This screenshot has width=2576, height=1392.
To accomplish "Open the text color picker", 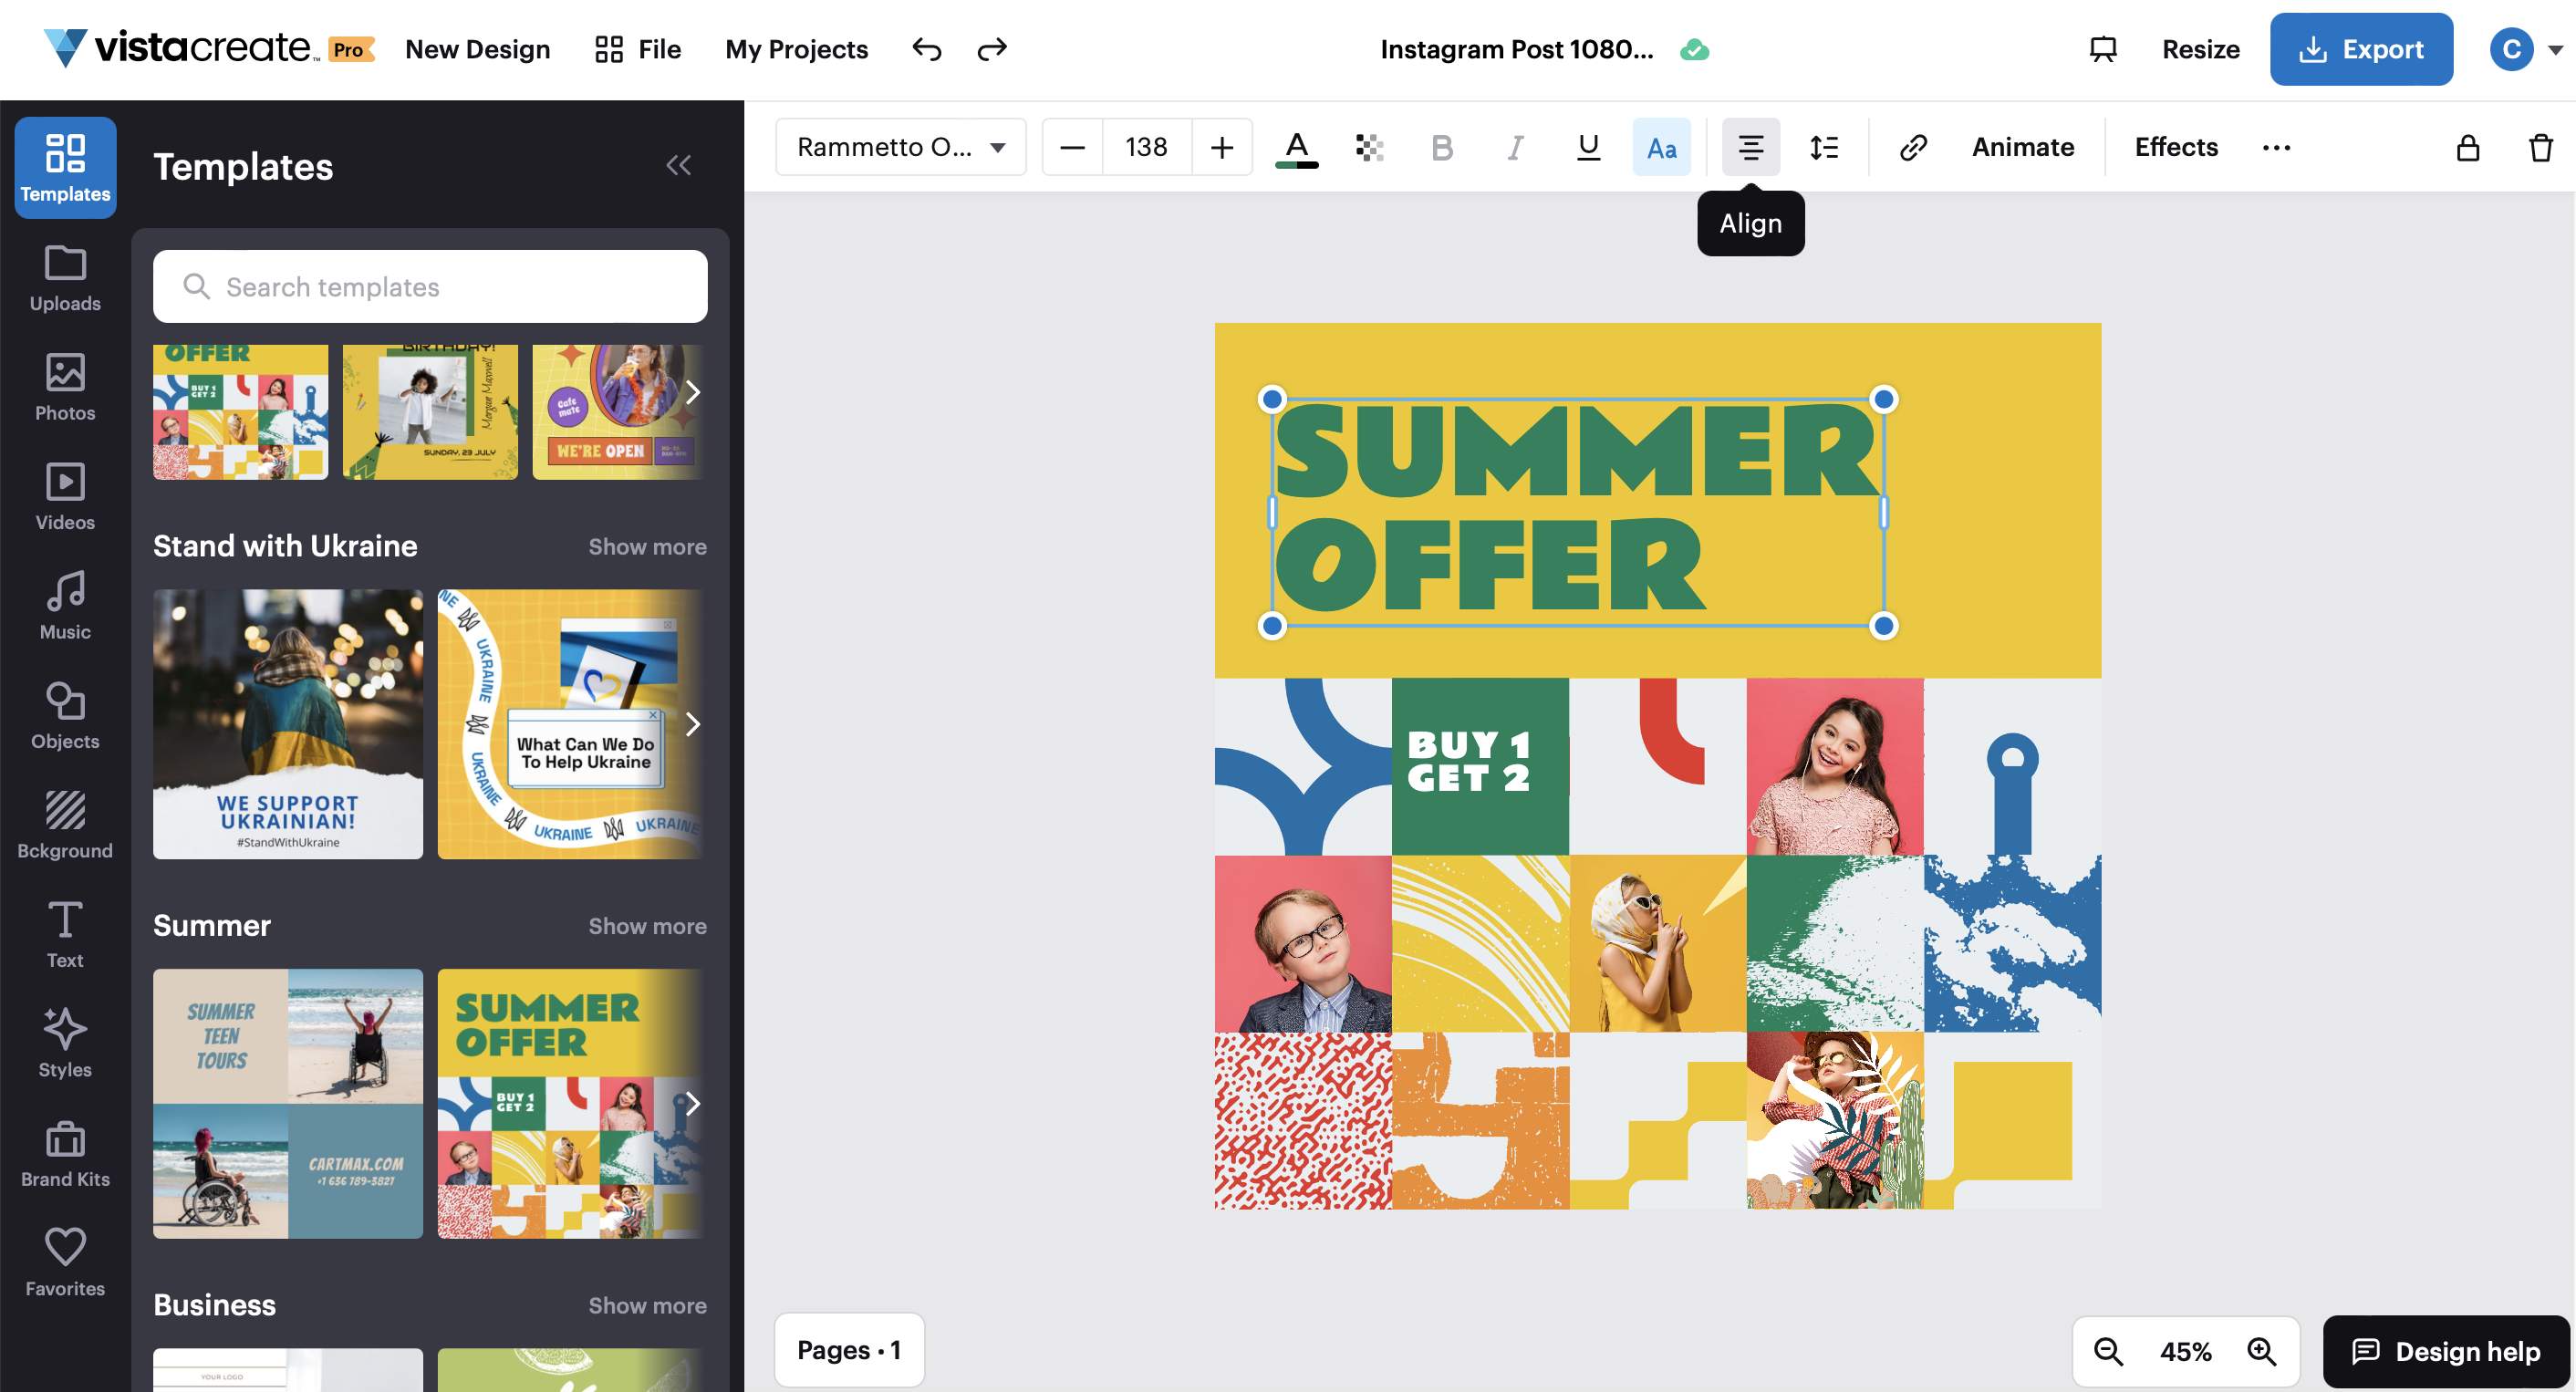I will tap(1296, 148).
